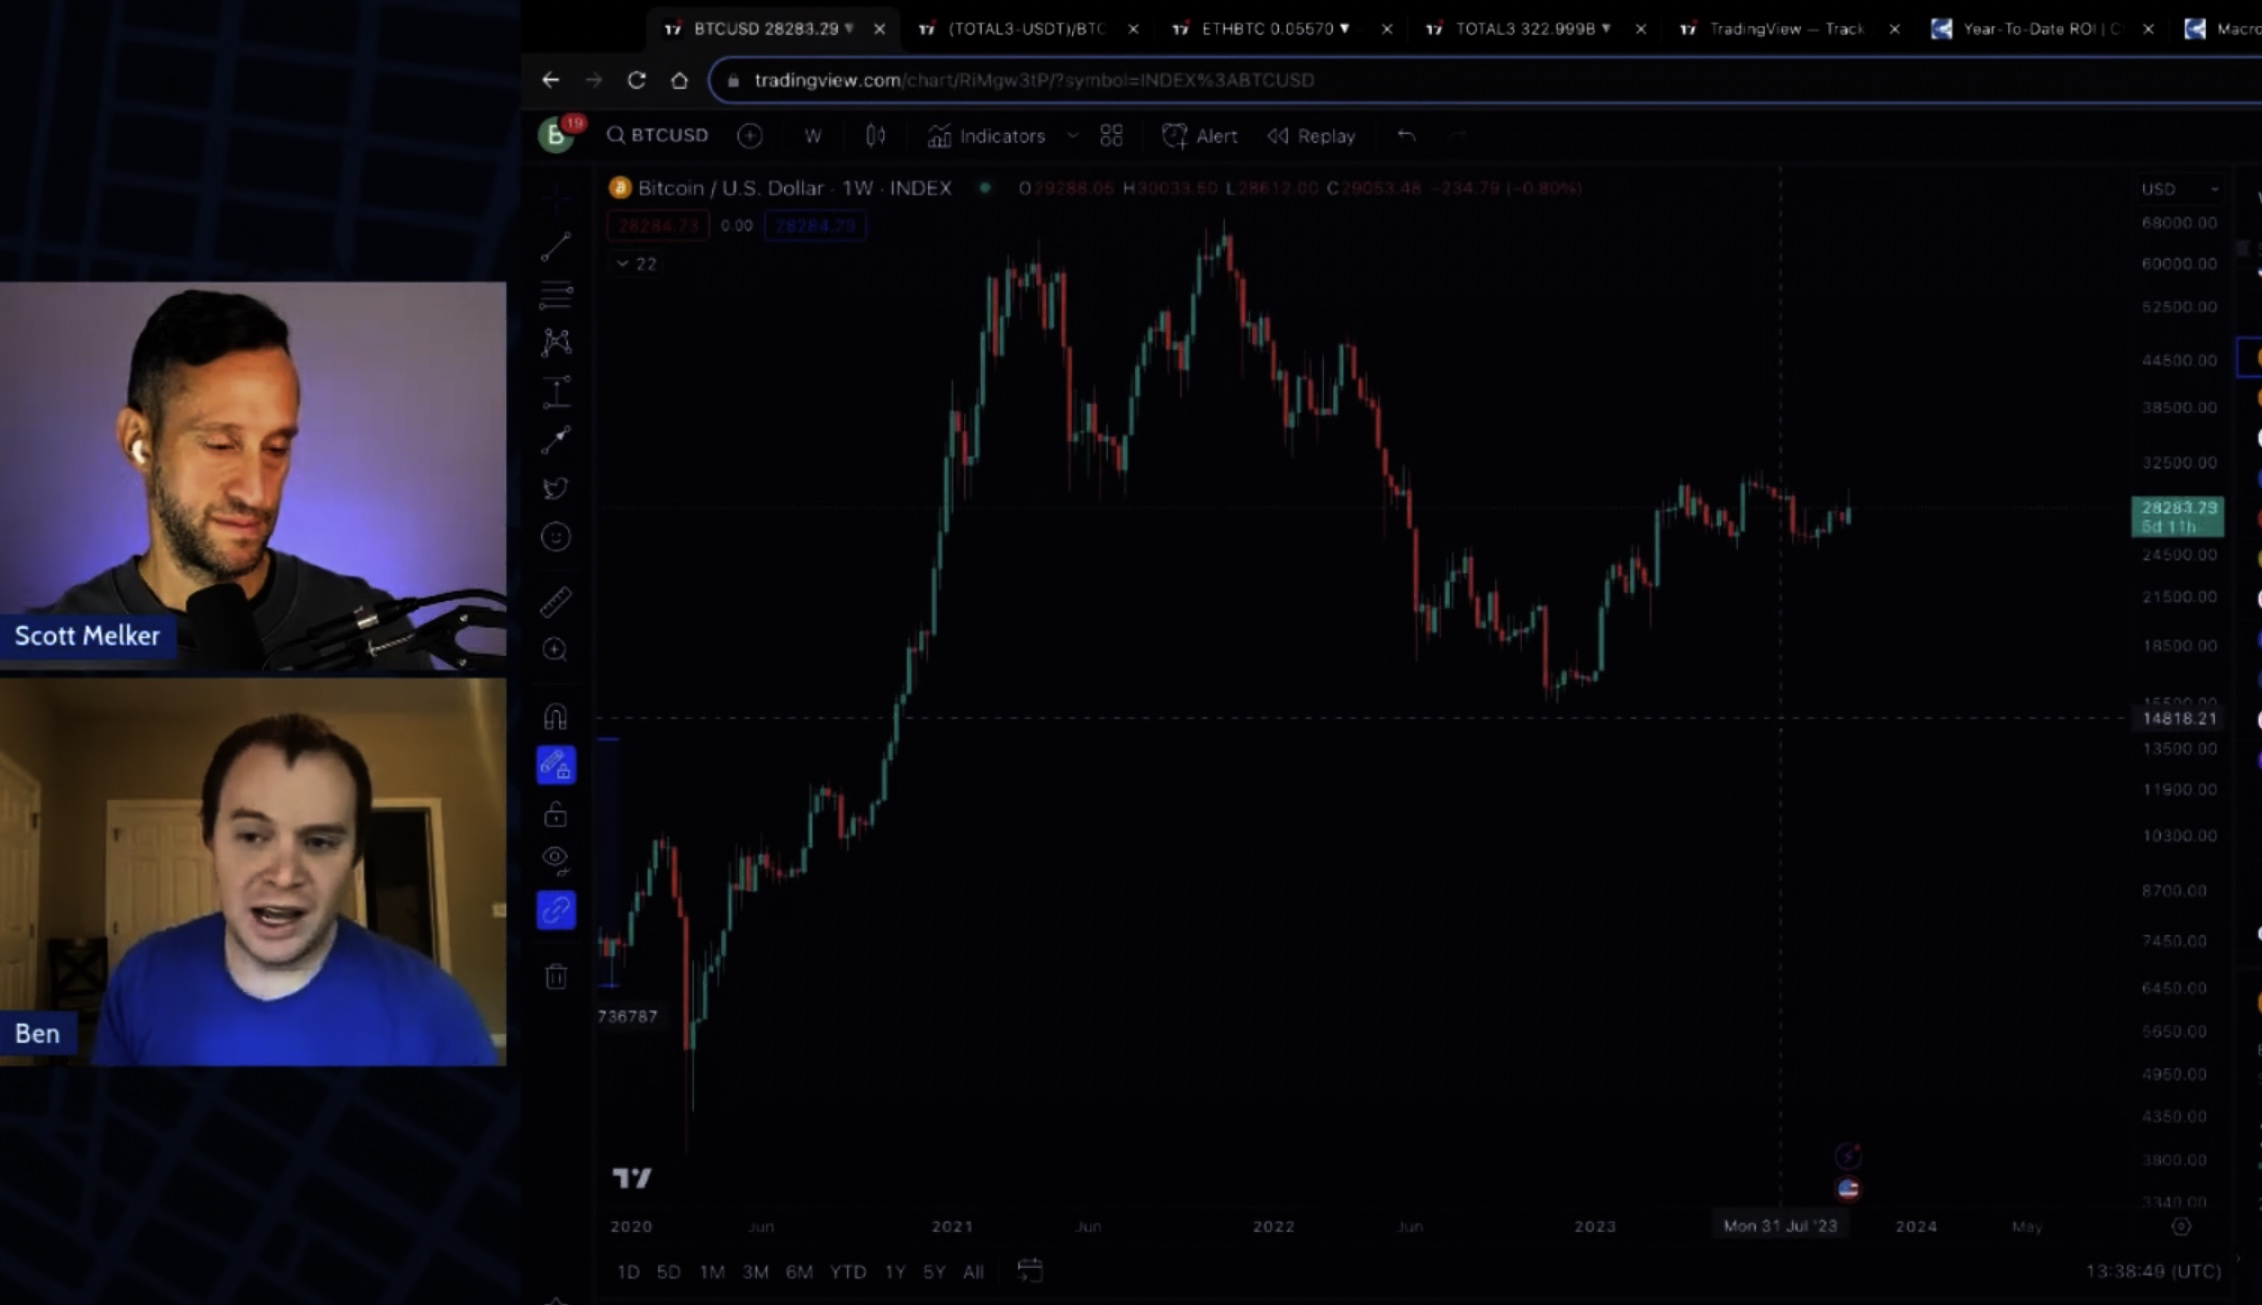Switch to the Year-To-Date ROI browser tab

(2040, 29)
